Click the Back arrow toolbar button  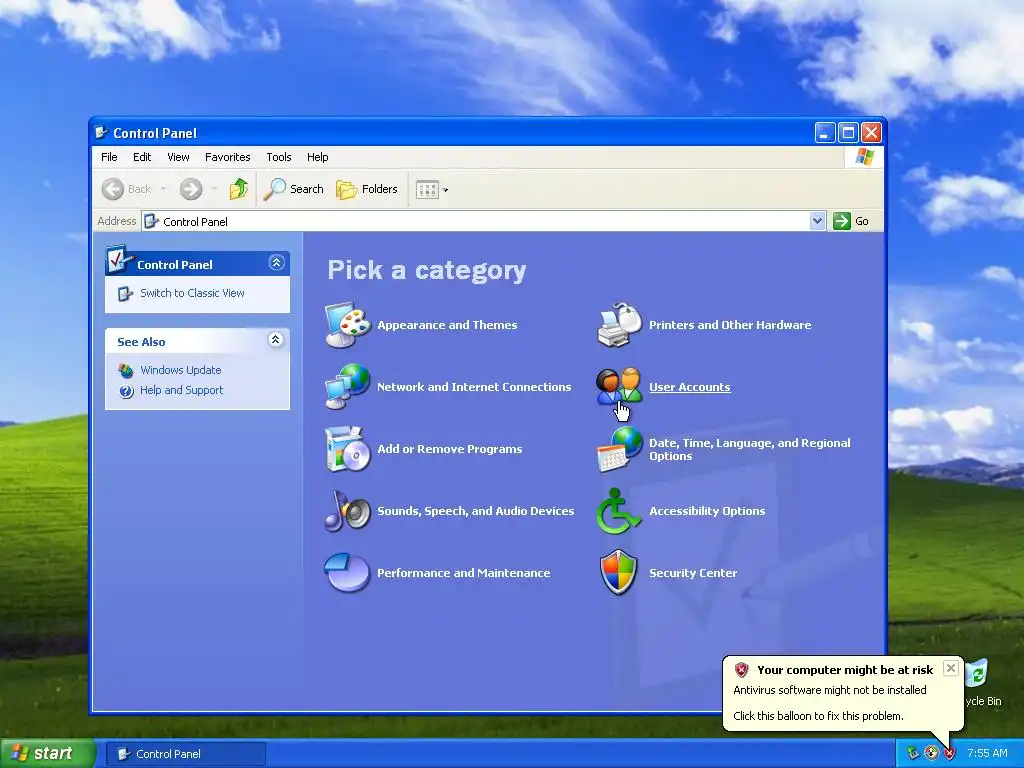(x=127, y=189)
